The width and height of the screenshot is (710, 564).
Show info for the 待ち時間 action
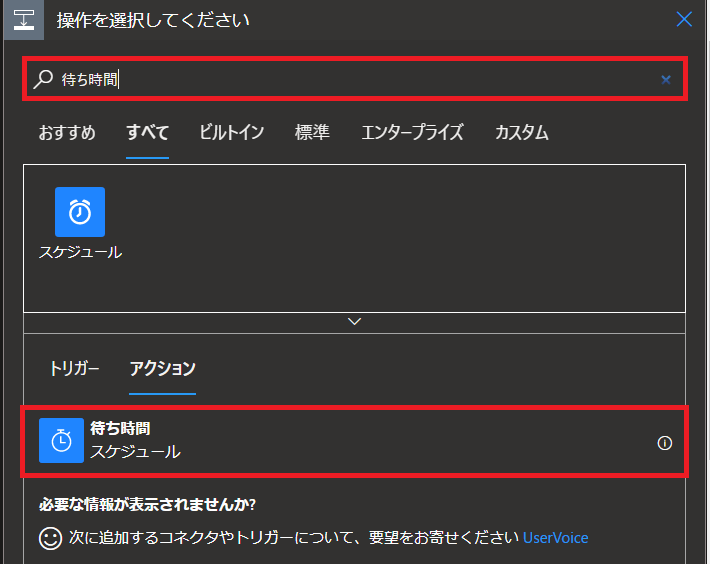pyautogui.click(x=664, y=443)
